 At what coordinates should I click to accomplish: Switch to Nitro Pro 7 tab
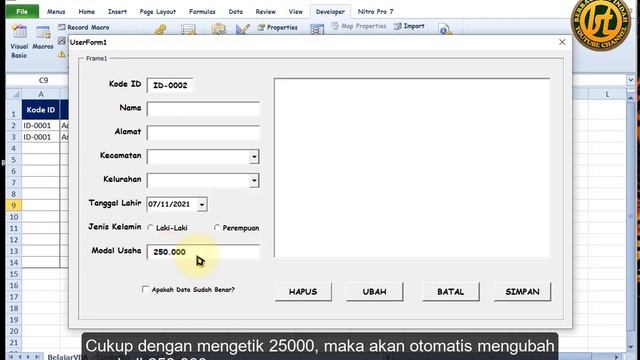[376, 11]
